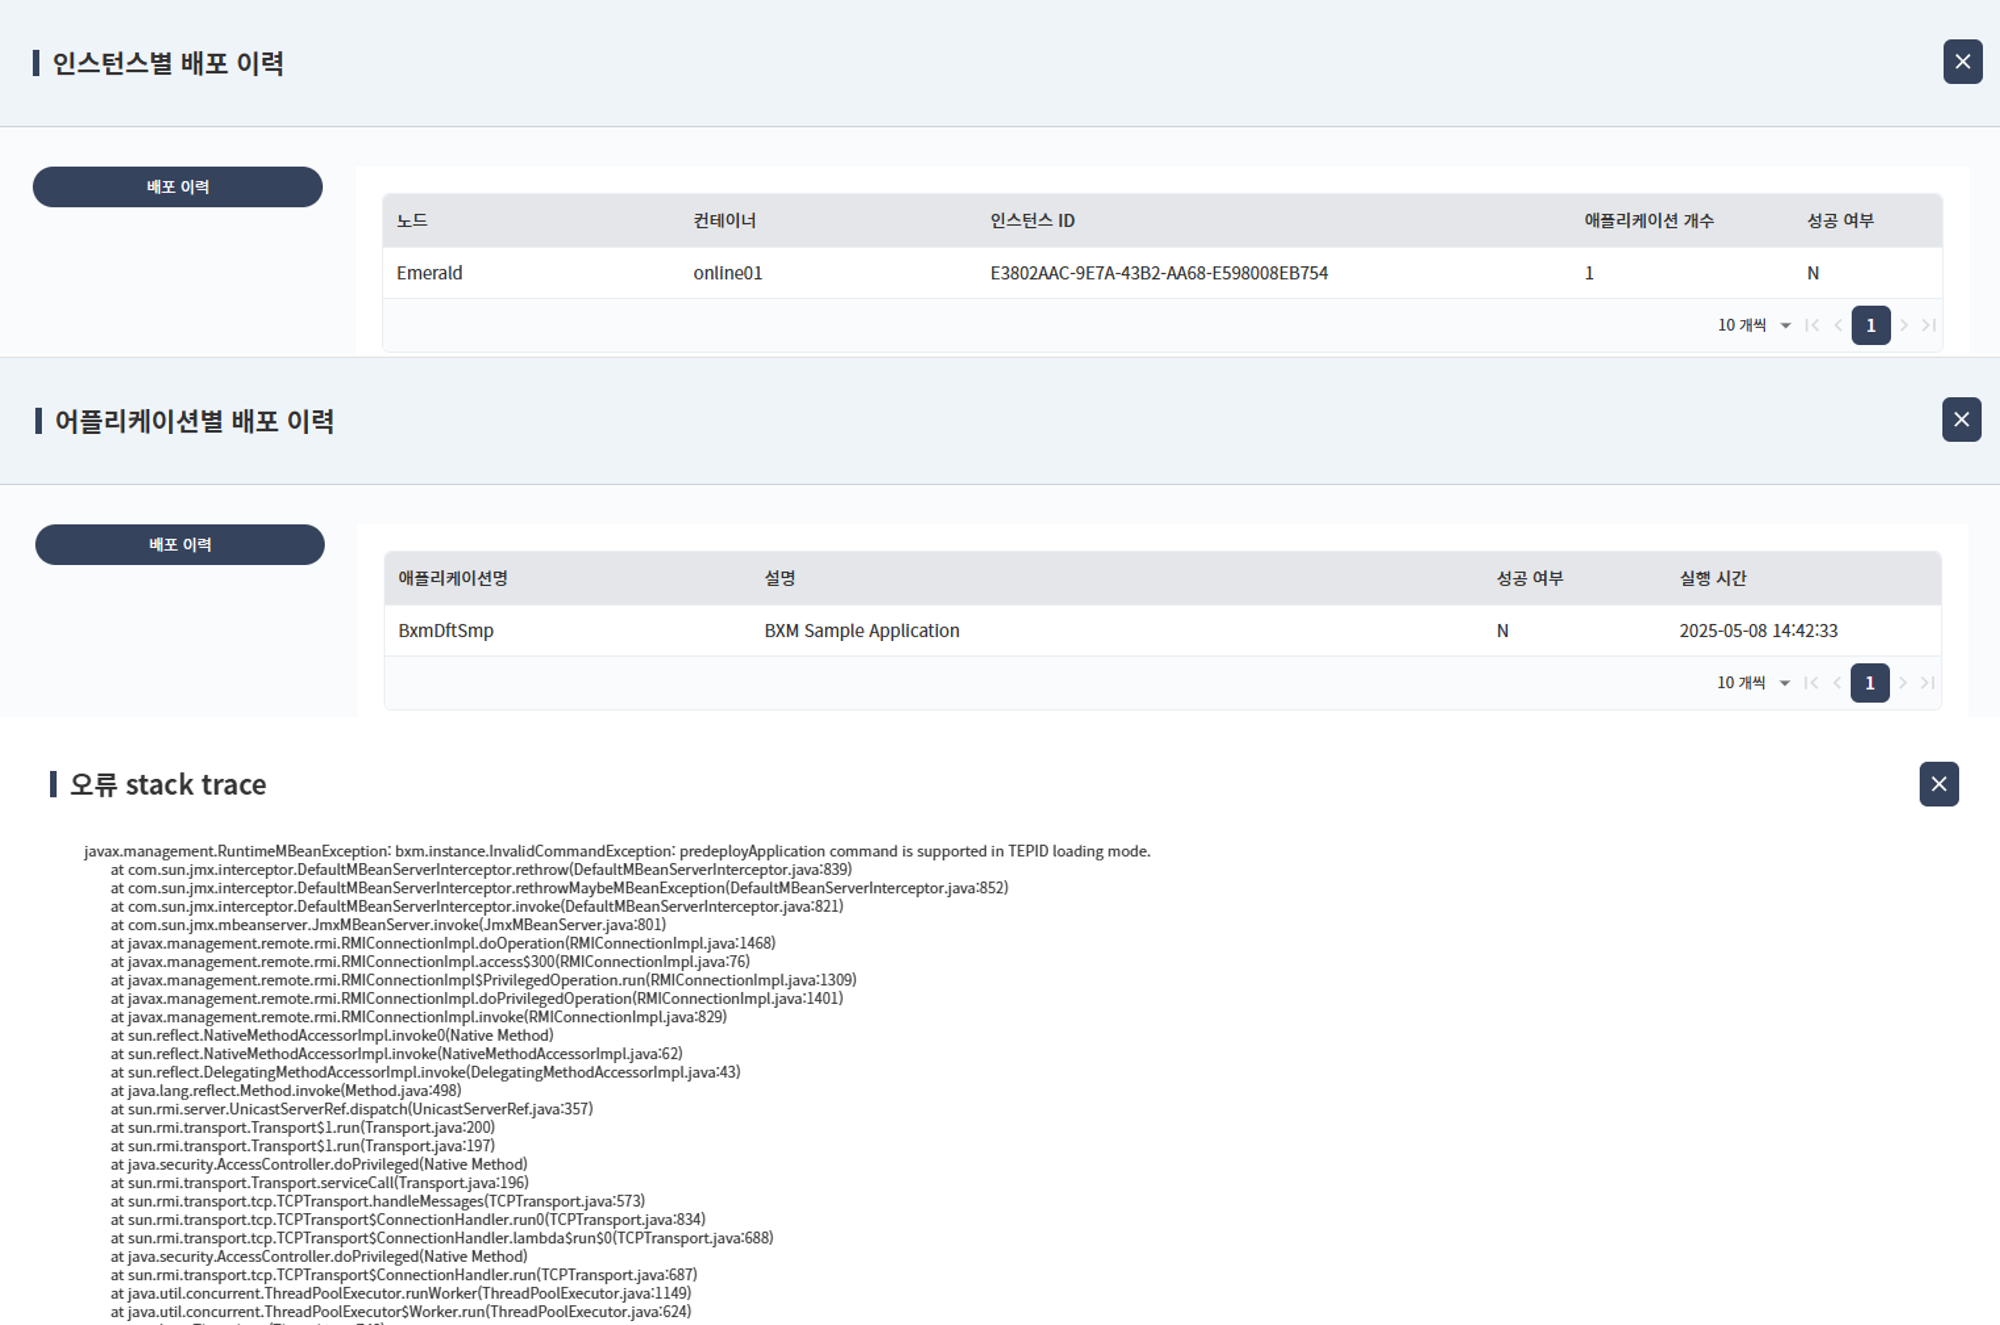Screen dimensions: 2000x1325
Task: Open 10 개씩 dropdown in application table
Action: (1753, 683)
